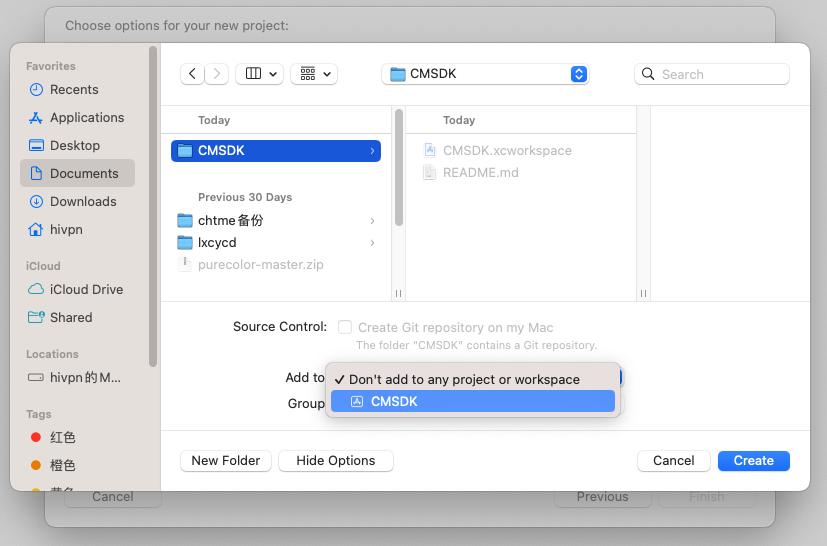This screenshot has width=827, height=546.
Task: Go forward with the right chevron button
Action: point(217,74)
